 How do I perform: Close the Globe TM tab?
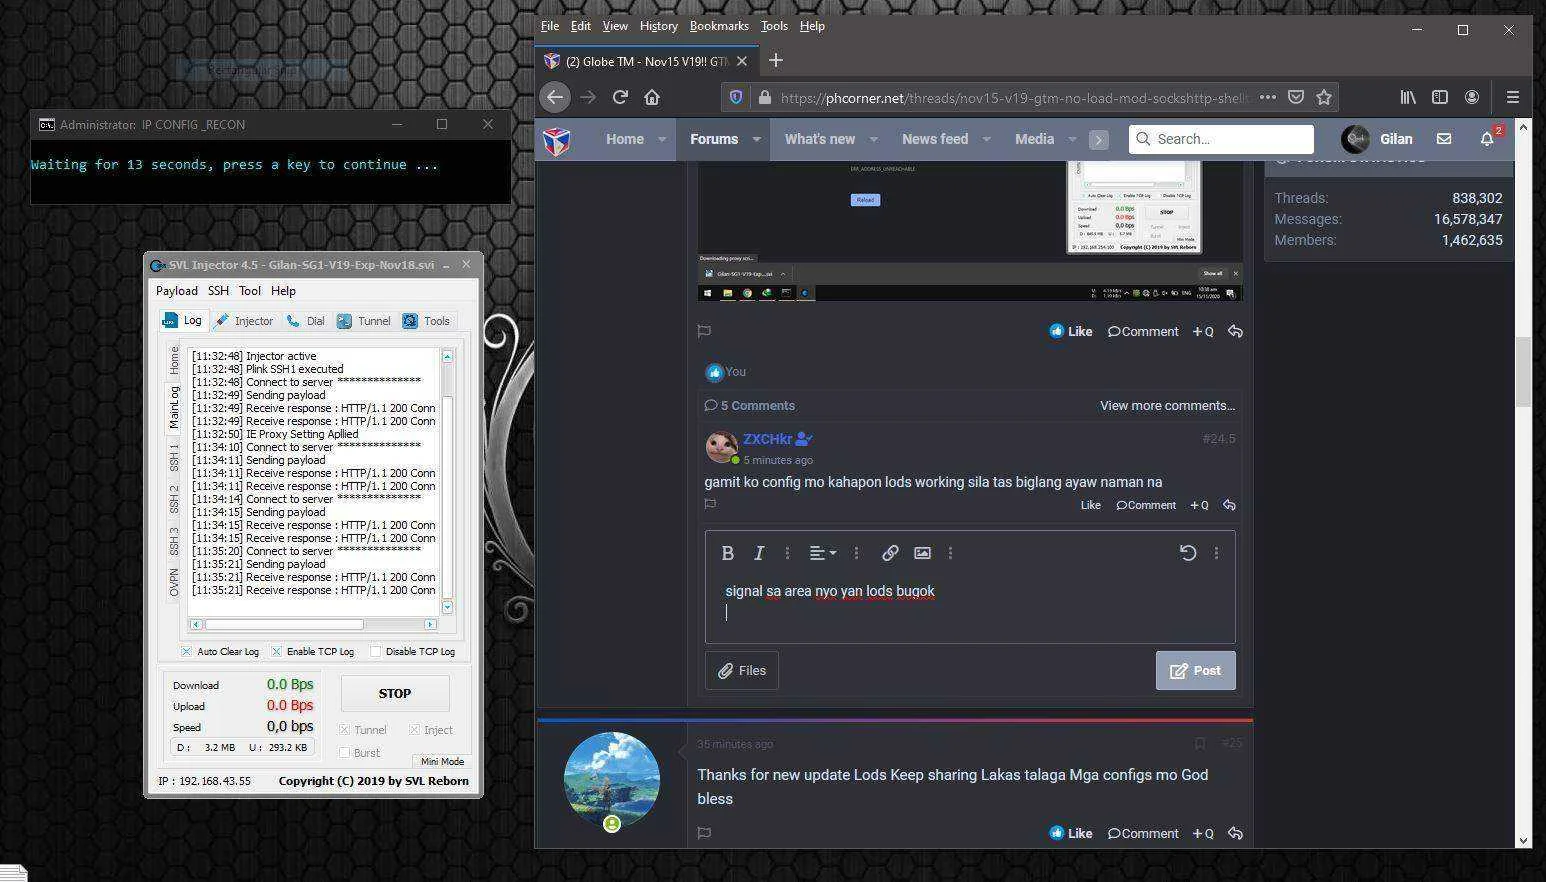(x=742, y=61)
